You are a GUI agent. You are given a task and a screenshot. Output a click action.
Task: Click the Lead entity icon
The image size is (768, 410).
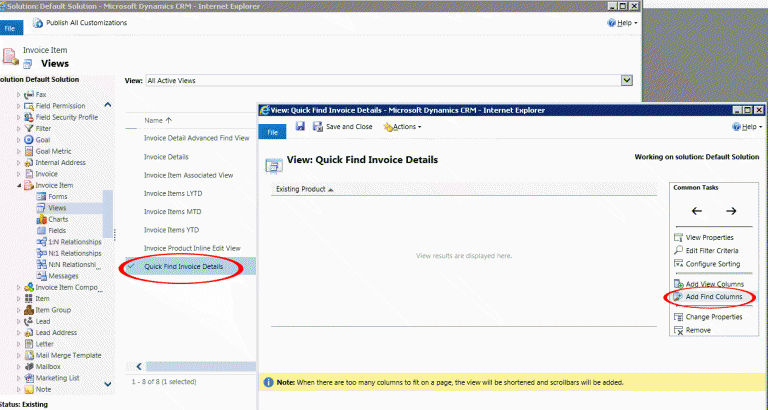click(29, 321)
